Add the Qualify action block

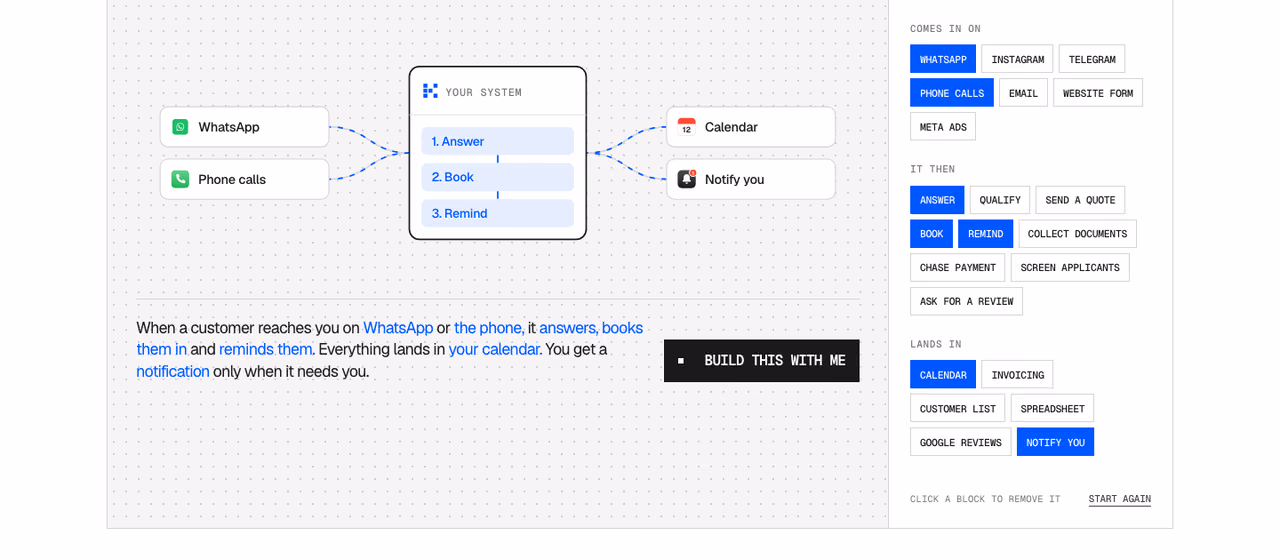point(1000,200)
